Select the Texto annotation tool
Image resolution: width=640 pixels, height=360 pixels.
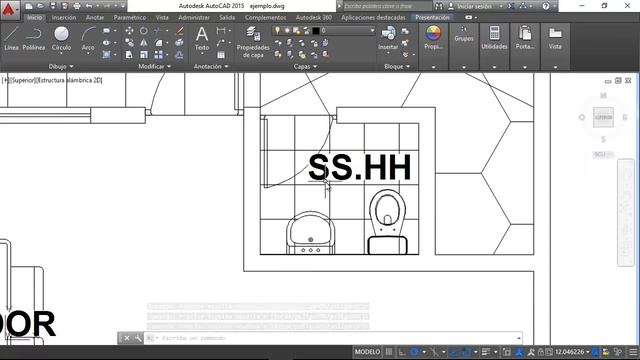pos(202,39)
